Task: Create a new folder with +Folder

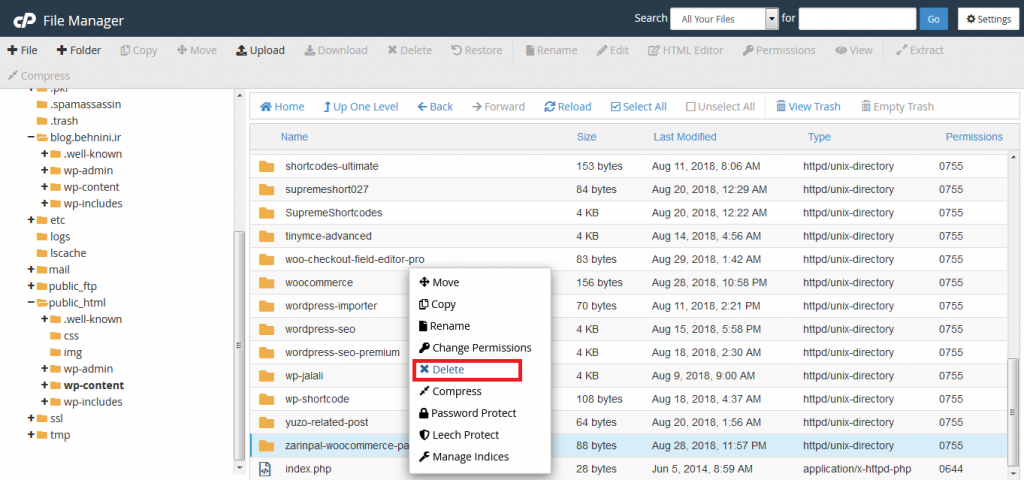Action: tap(79, 50)
